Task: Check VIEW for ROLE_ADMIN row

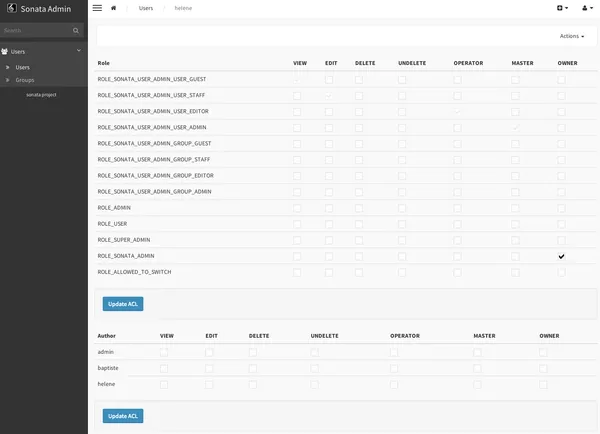Action: click(297, 208)
